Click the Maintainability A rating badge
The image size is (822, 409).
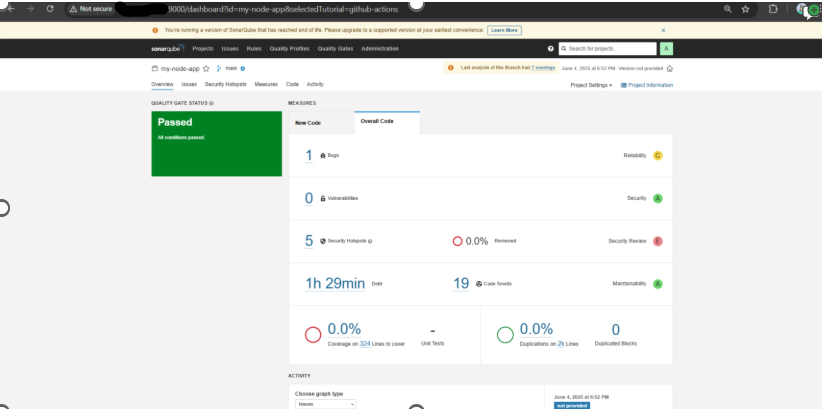click(657, 284)
